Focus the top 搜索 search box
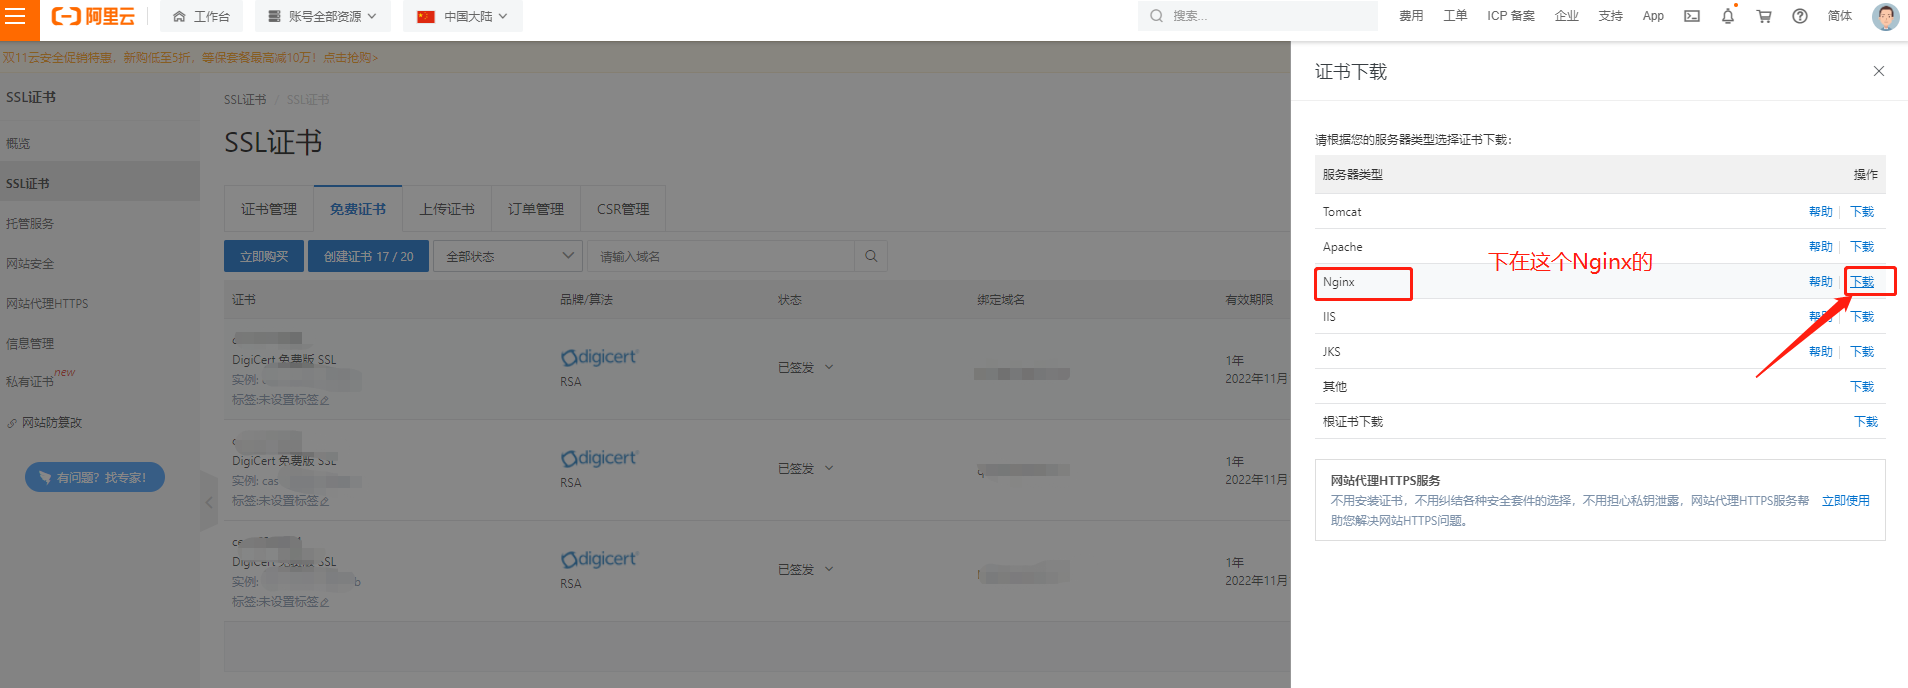 coord(1257,16)
